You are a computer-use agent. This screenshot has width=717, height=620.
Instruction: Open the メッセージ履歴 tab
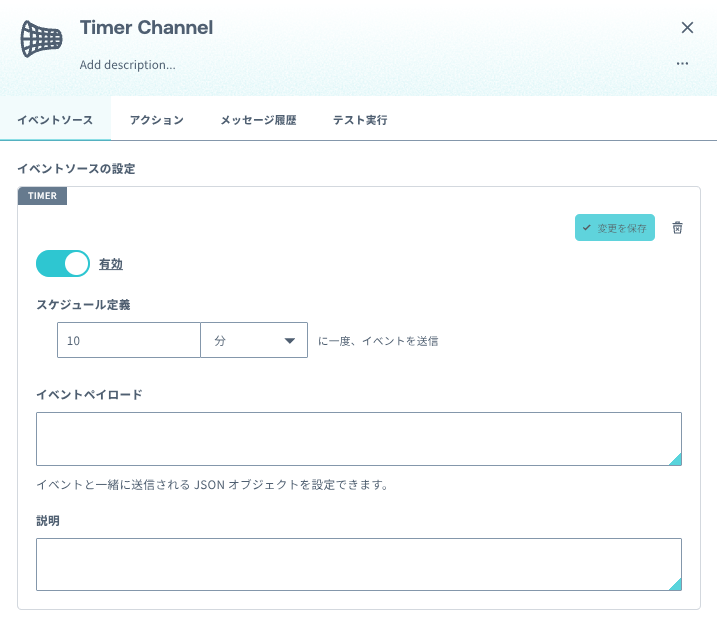click(x=258, y=120)
